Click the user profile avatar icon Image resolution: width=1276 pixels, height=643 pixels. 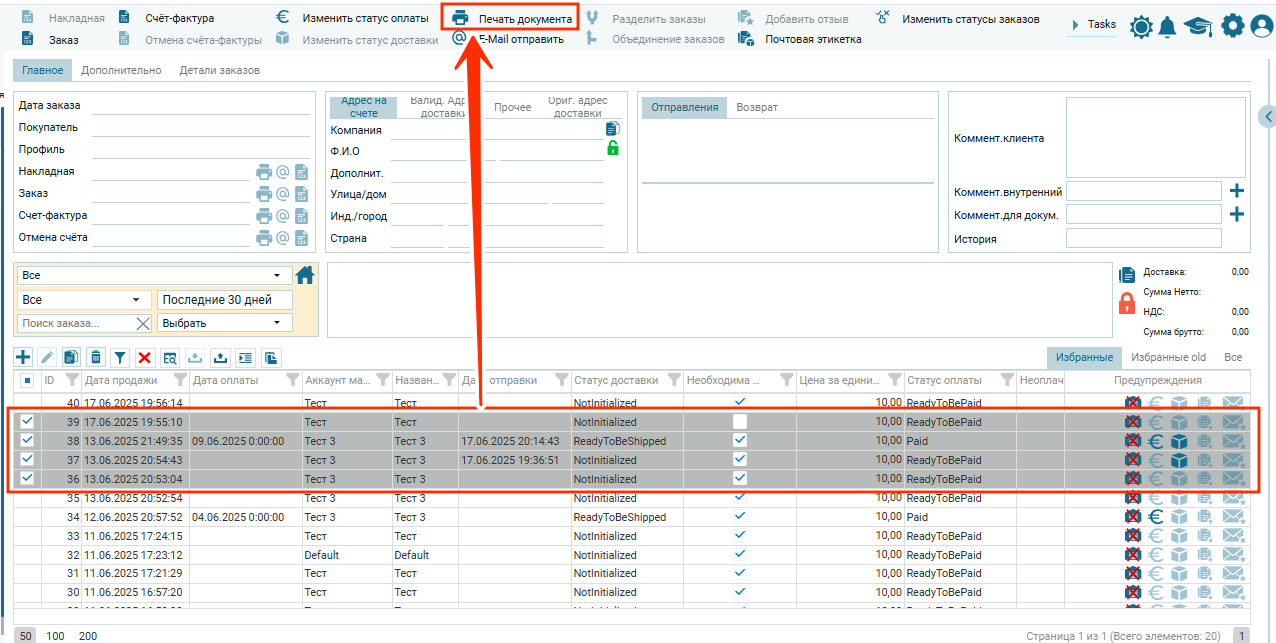1261,27
